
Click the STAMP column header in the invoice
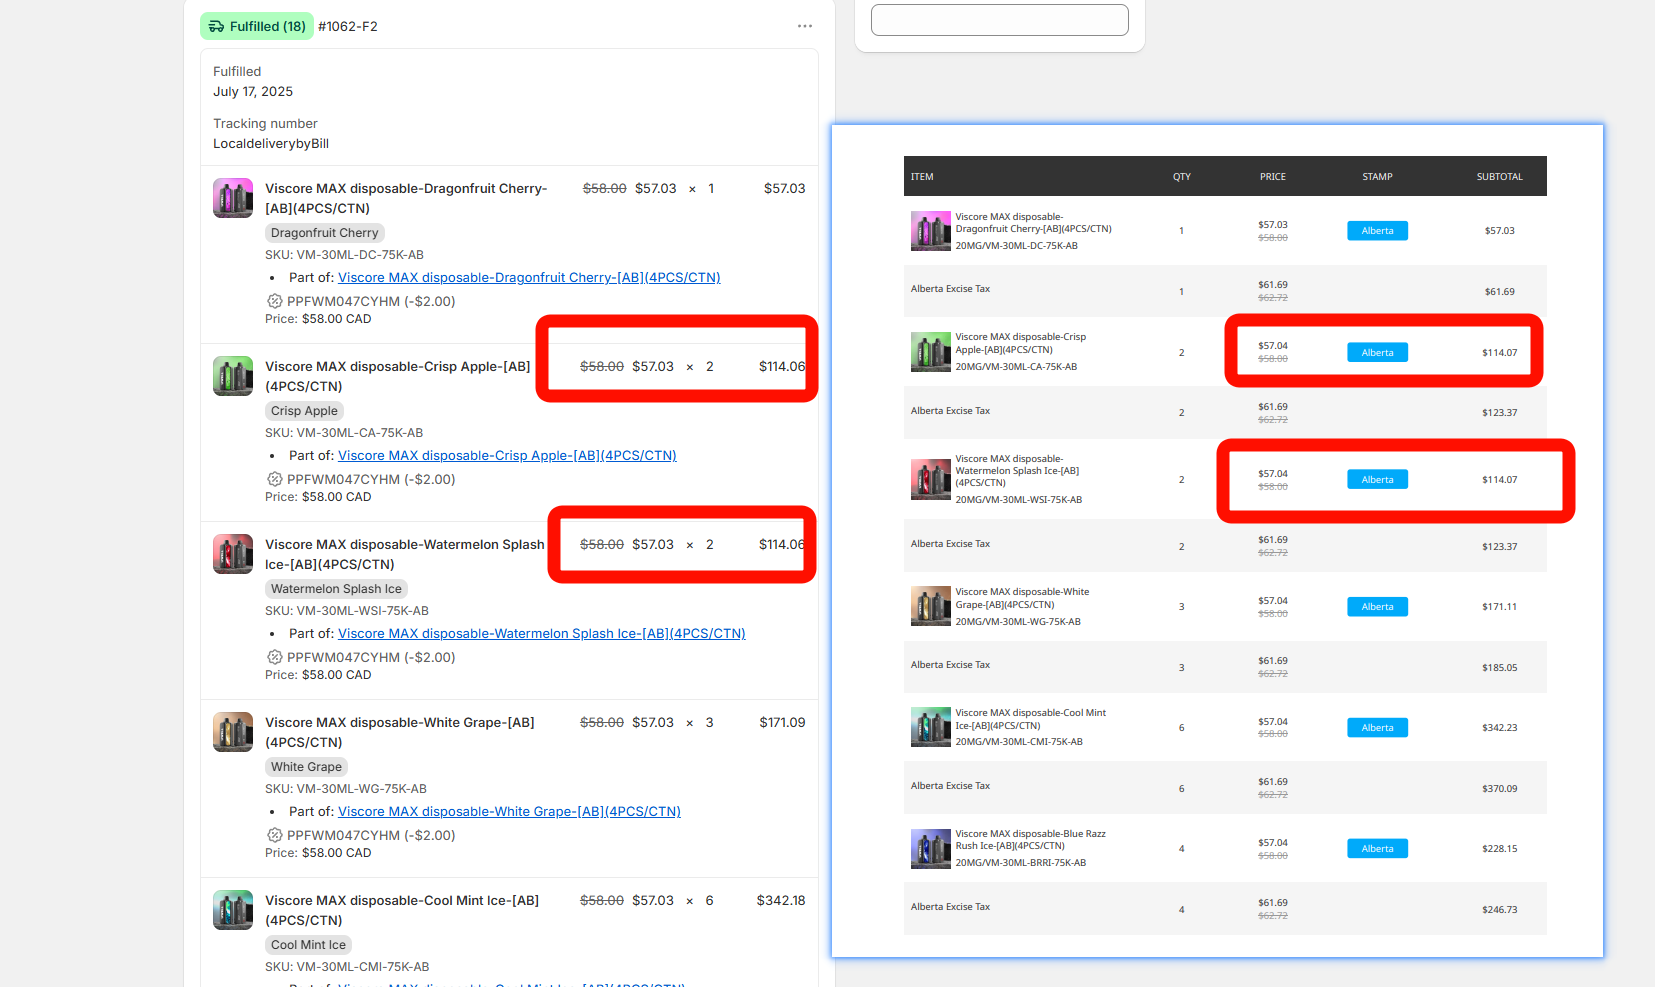(x=1377, y=177)
